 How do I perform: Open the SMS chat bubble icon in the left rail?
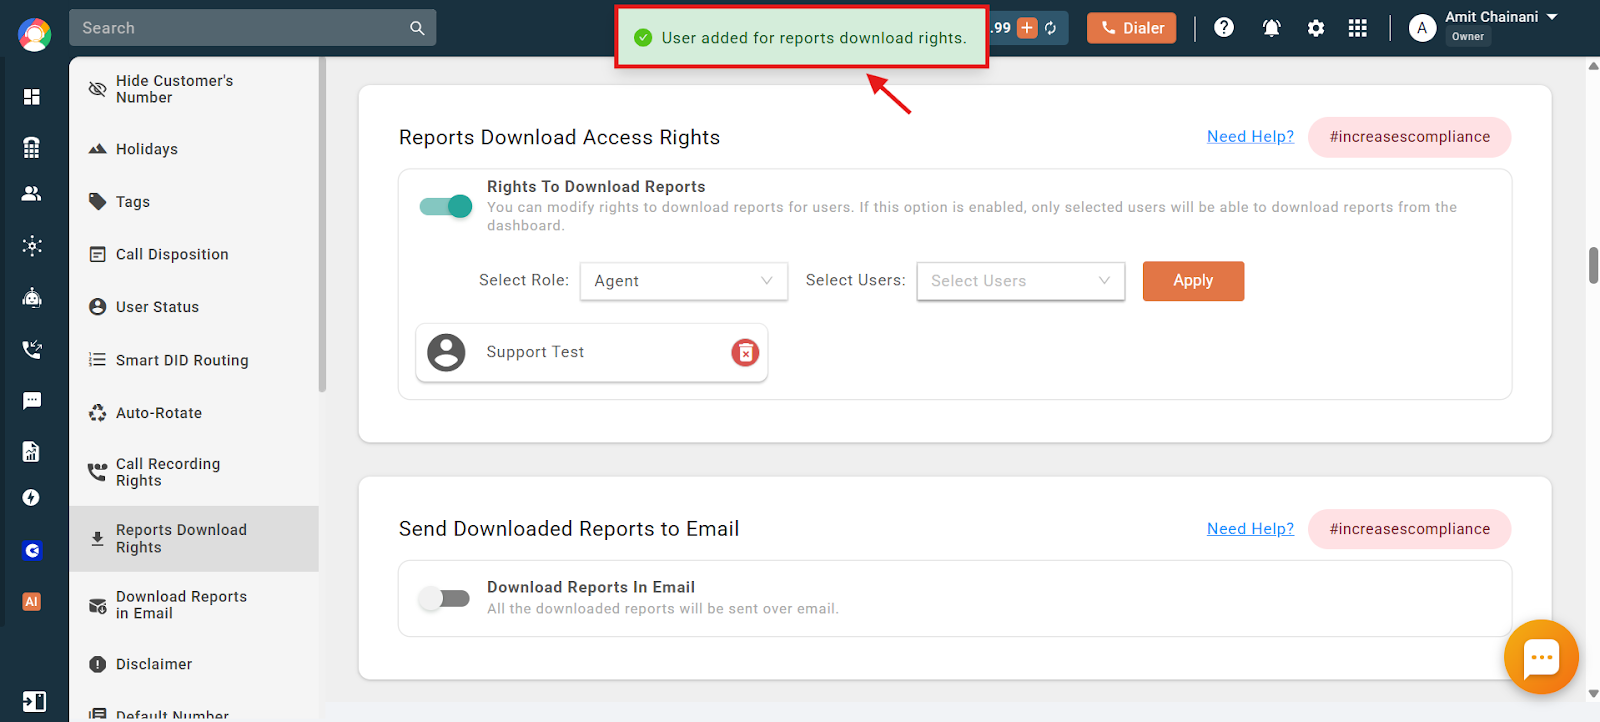pos(32,401)
